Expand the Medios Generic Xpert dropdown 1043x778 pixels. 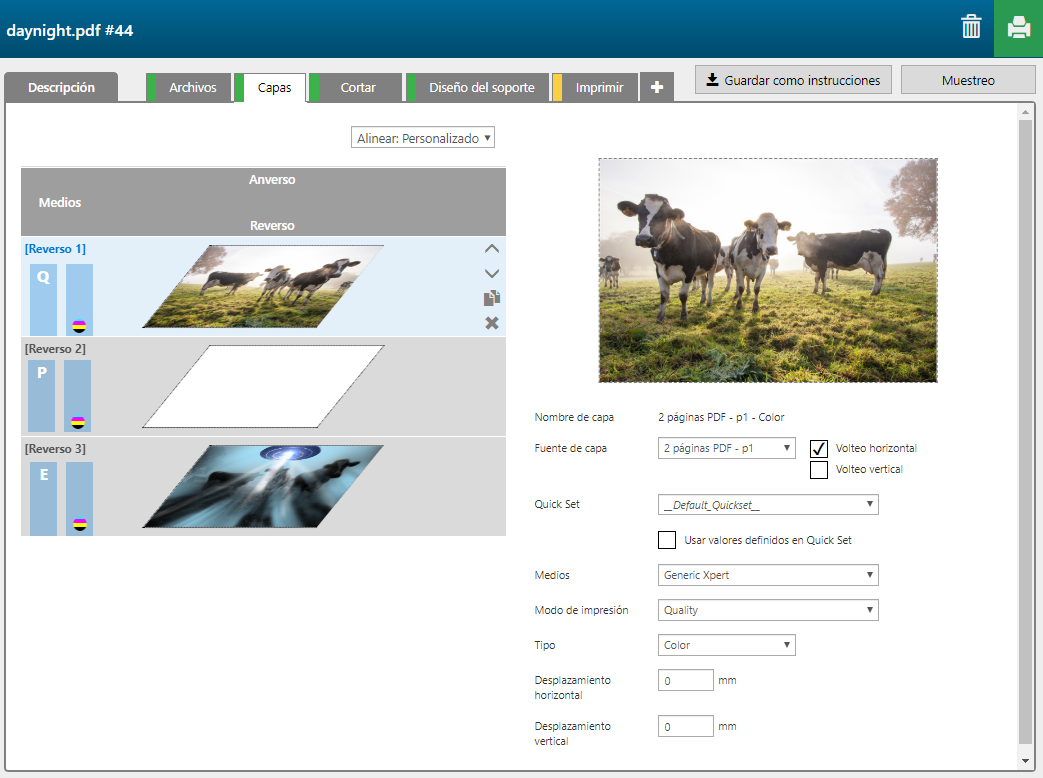click(x=768, y=575)
